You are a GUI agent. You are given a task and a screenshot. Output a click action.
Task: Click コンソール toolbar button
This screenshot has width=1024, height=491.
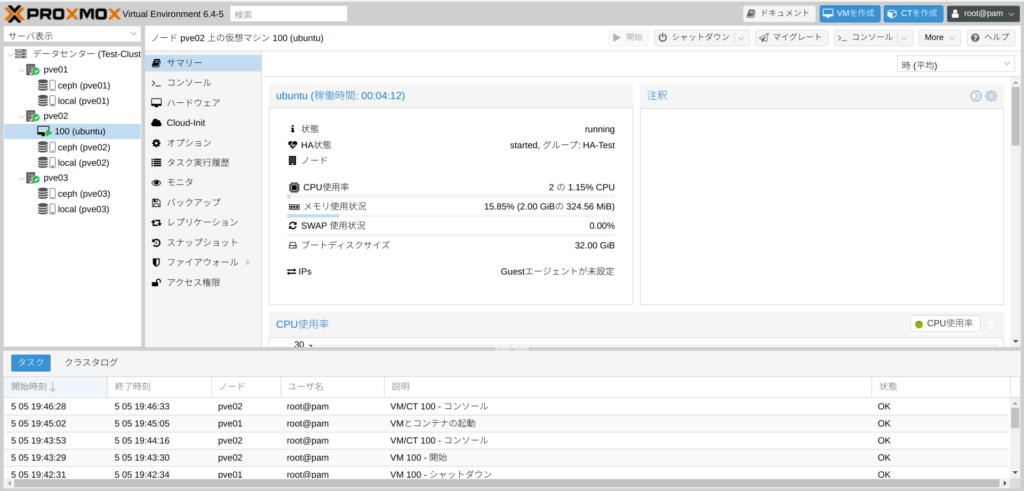865,38
